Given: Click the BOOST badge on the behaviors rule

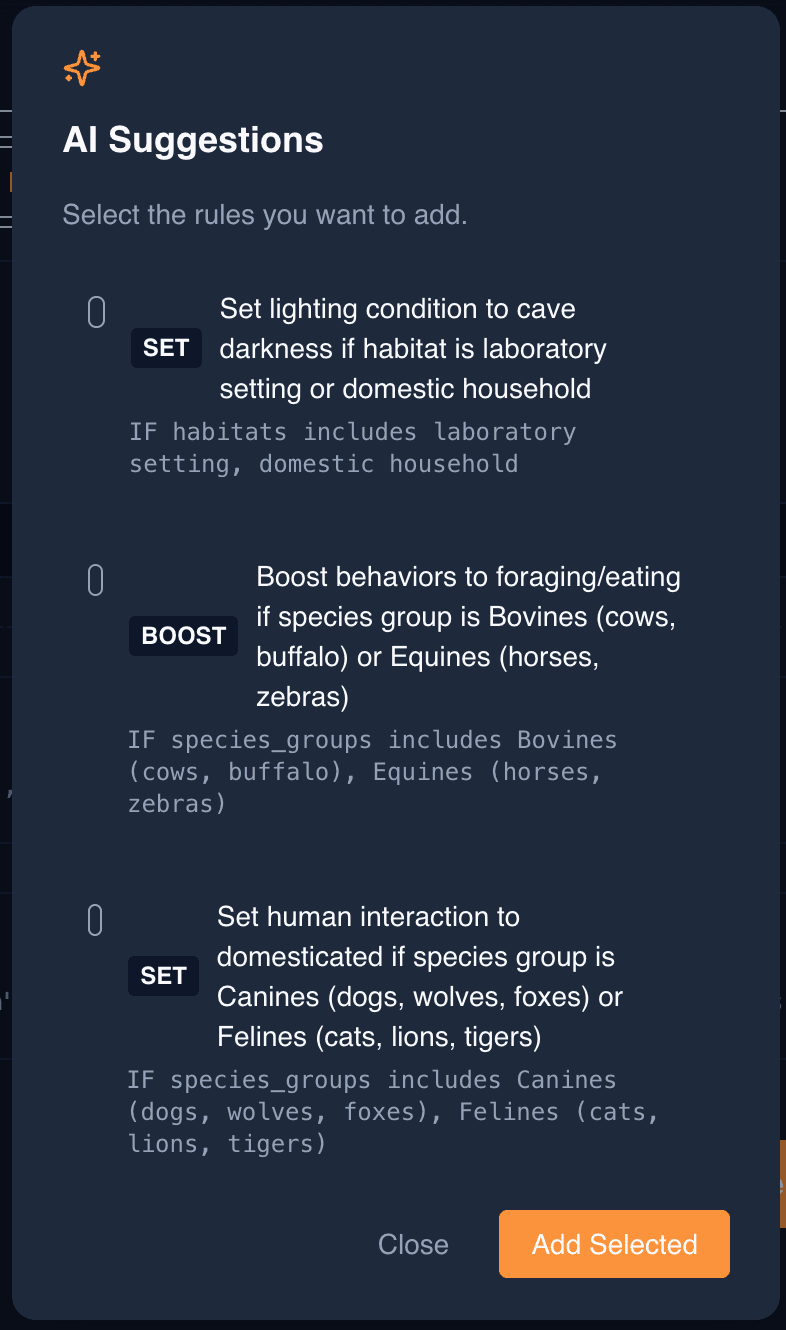Looking at the screenshot, I should 183,636.
